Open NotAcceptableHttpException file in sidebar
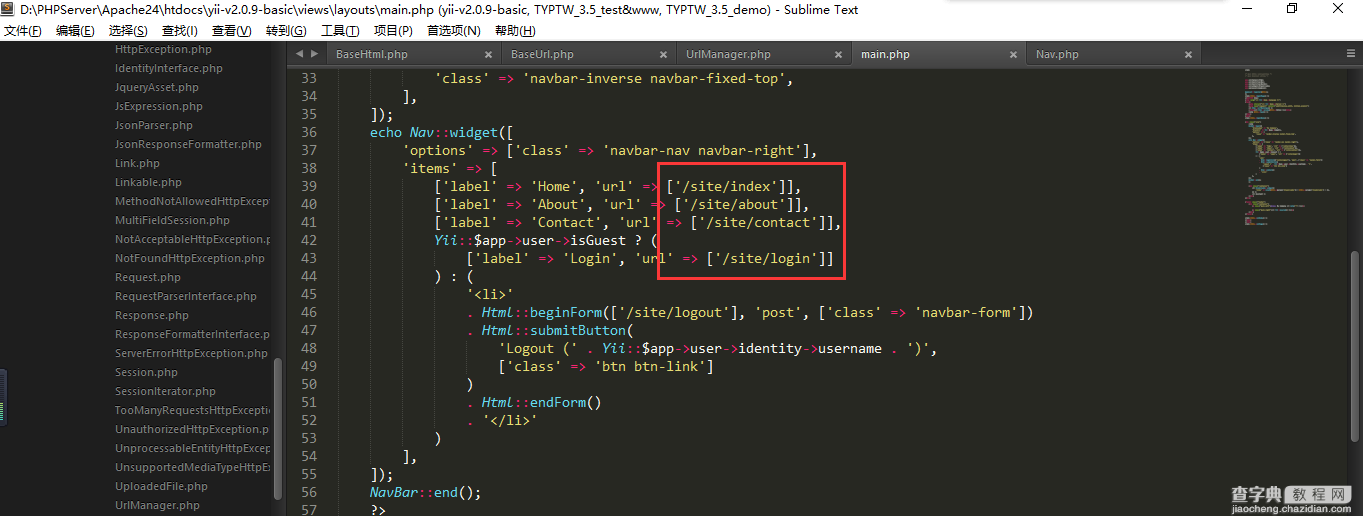 point(192,239)
